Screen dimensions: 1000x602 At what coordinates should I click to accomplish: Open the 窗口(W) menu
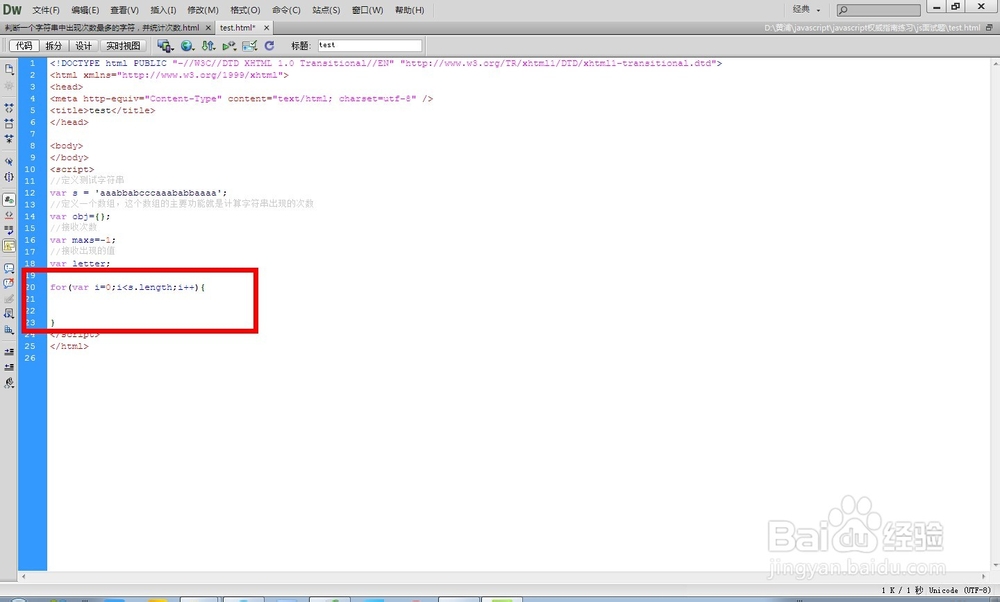click(367, 10)
